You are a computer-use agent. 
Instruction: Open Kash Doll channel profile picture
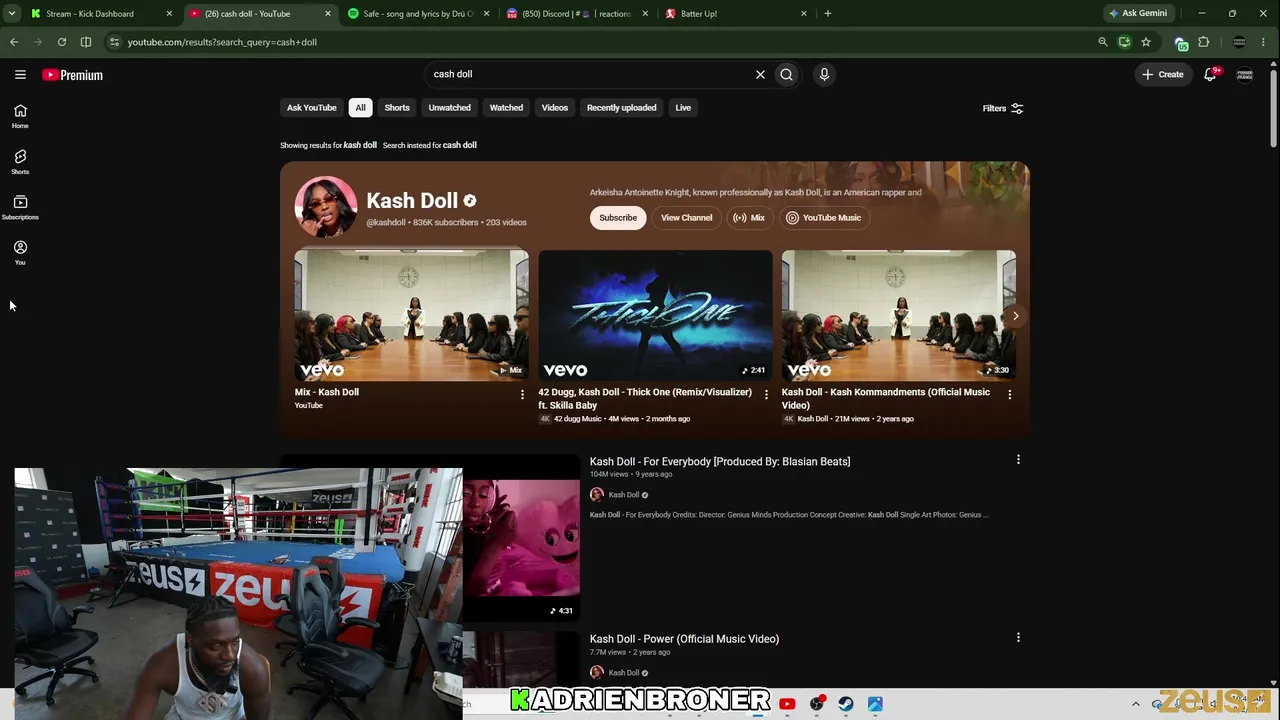(x=325, y=207)
